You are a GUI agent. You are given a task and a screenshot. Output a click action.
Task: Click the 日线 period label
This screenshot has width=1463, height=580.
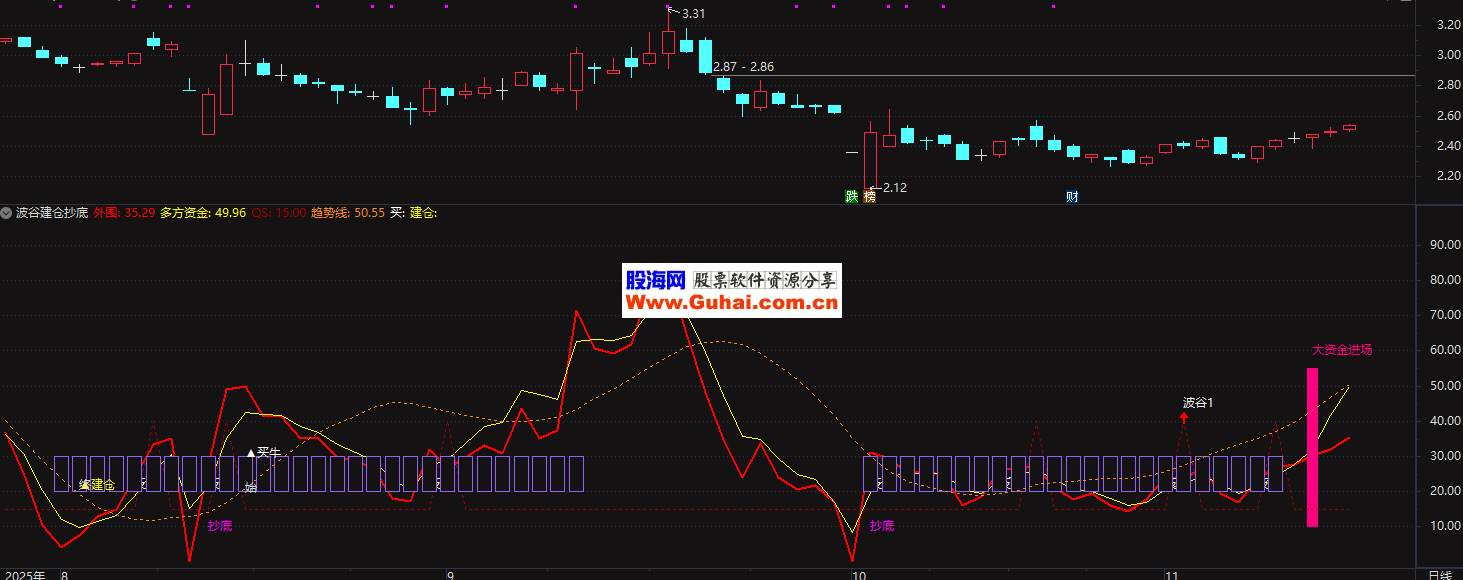pos(1439,575)
